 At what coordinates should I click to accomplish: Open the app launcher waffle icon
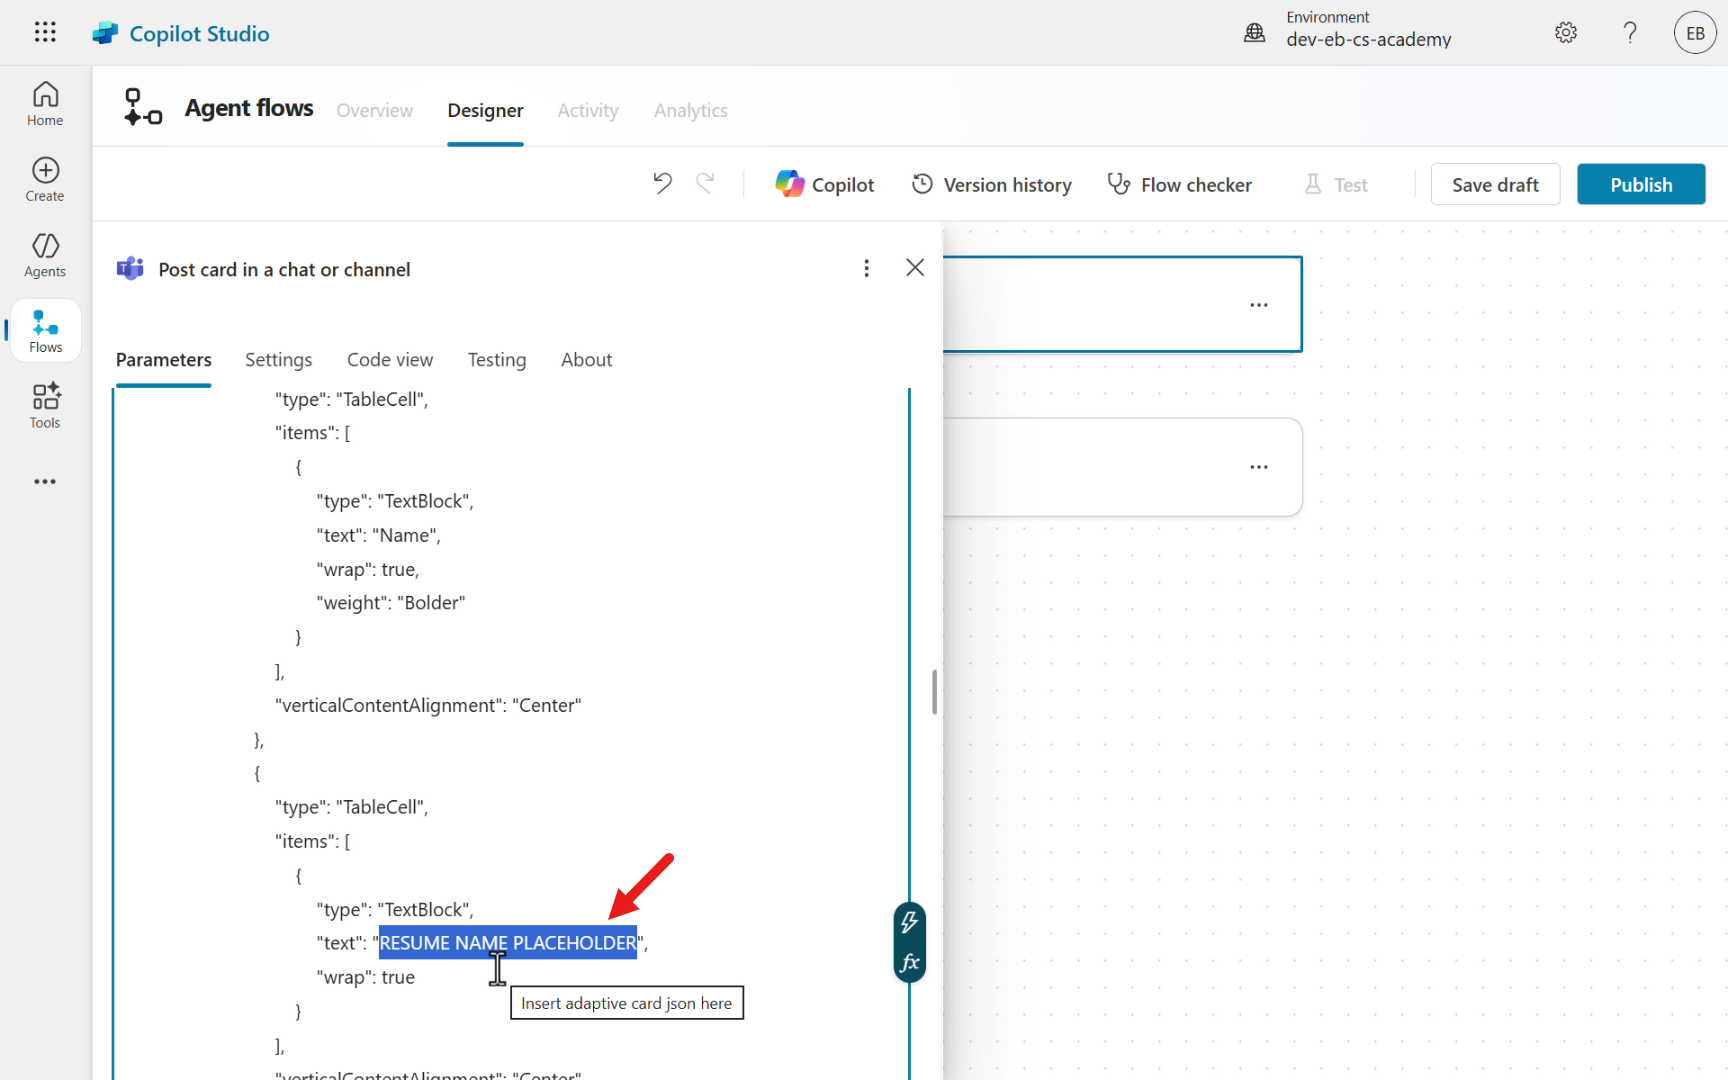[x=45, y=32]
